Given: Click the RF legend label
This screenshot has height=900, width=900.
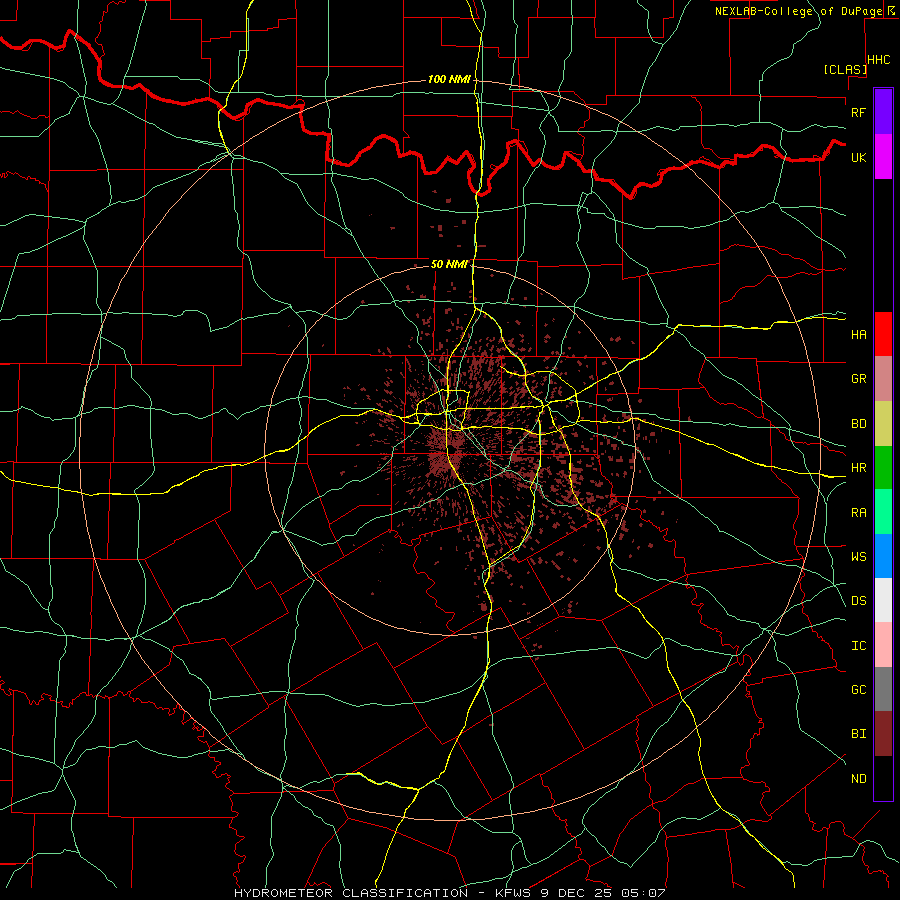Looking at the screenshot, I should pyautogui.click(x=858, y=112).
